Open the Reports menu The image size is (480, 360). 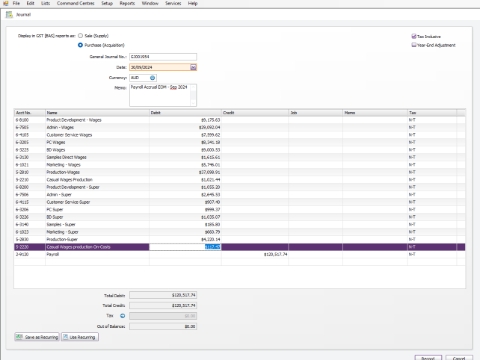[127, 3]
